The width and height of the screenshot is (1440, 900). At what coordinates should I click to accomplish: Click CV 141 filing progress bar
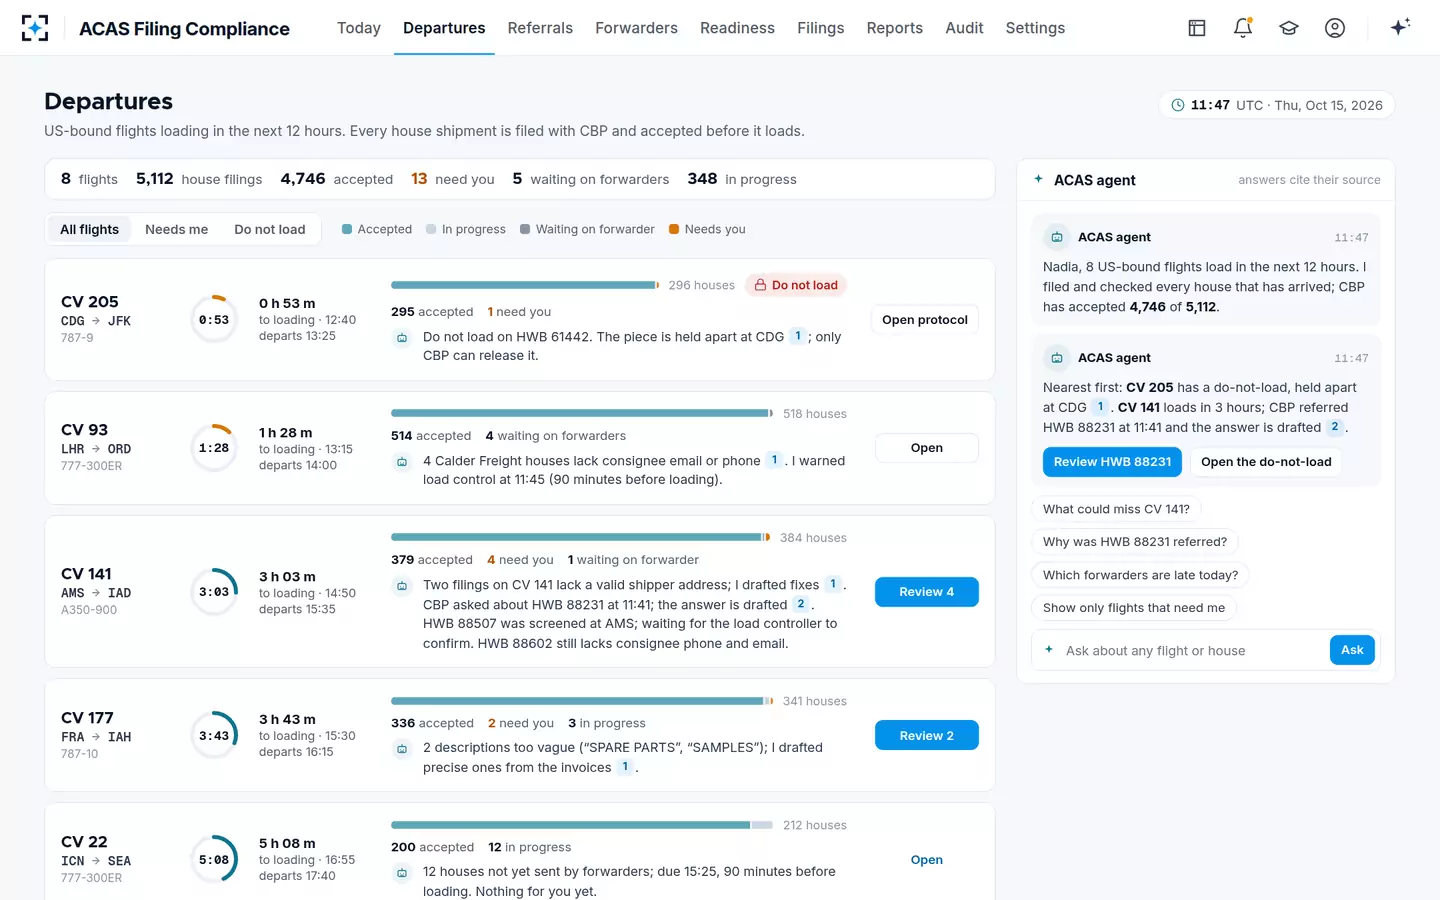tap(581, 537)
